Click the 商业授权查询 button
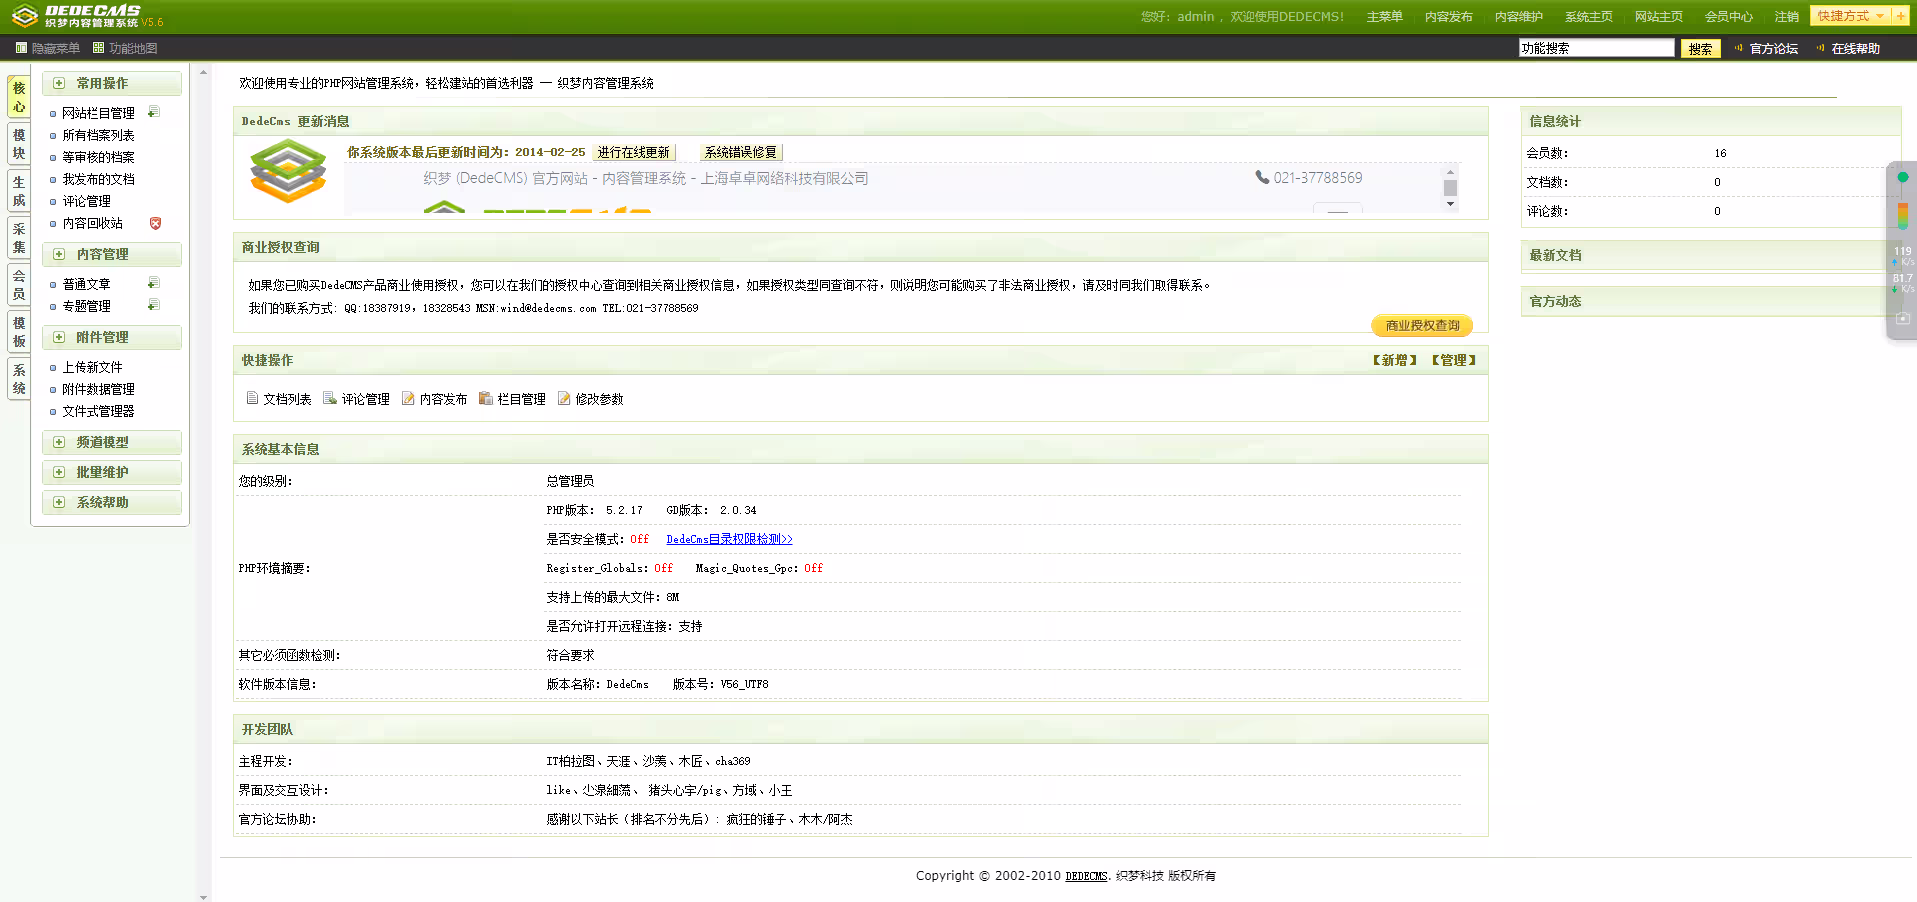Screen dimensions: 1917x902 click(x=1421, y=325)
